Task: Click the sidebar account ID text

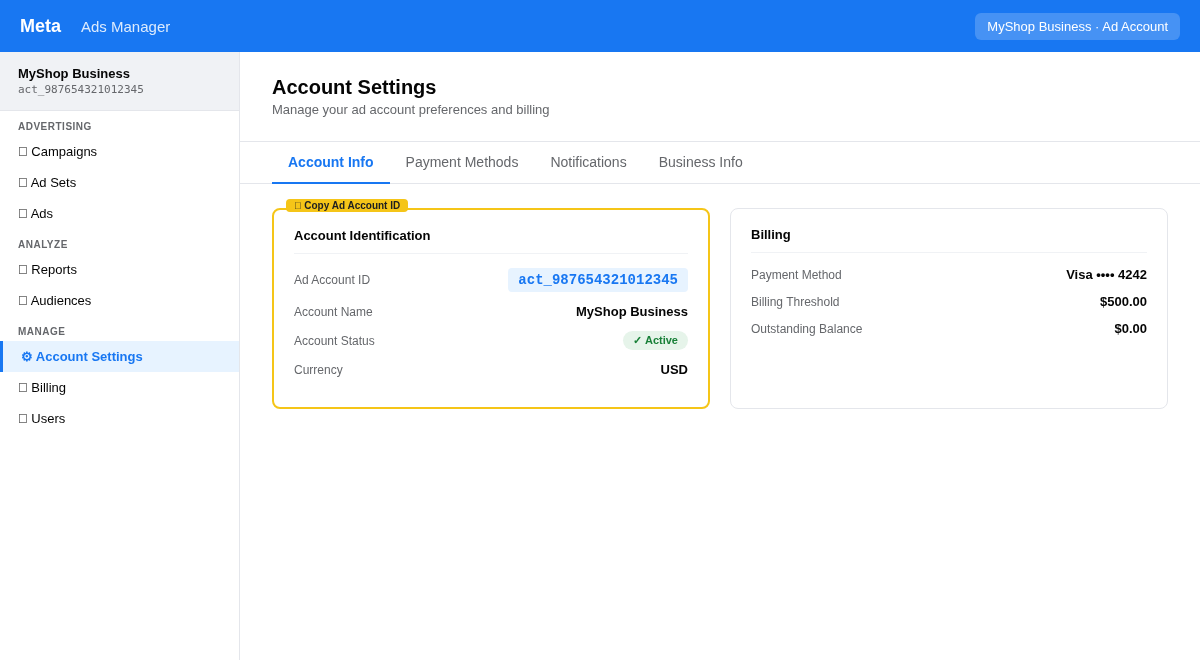Action: click(81, 89)
